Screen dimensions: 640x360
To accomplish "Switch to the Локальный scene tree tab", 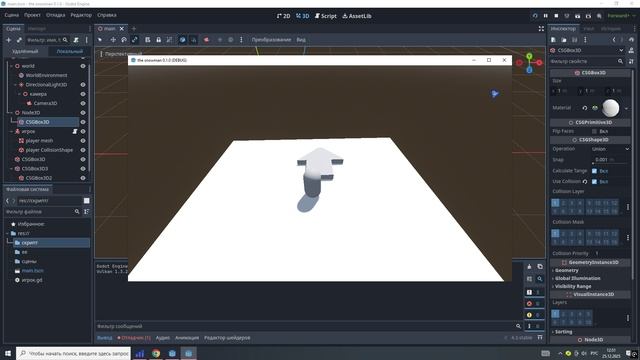I will pyautogui.click(x=70, y=51).
